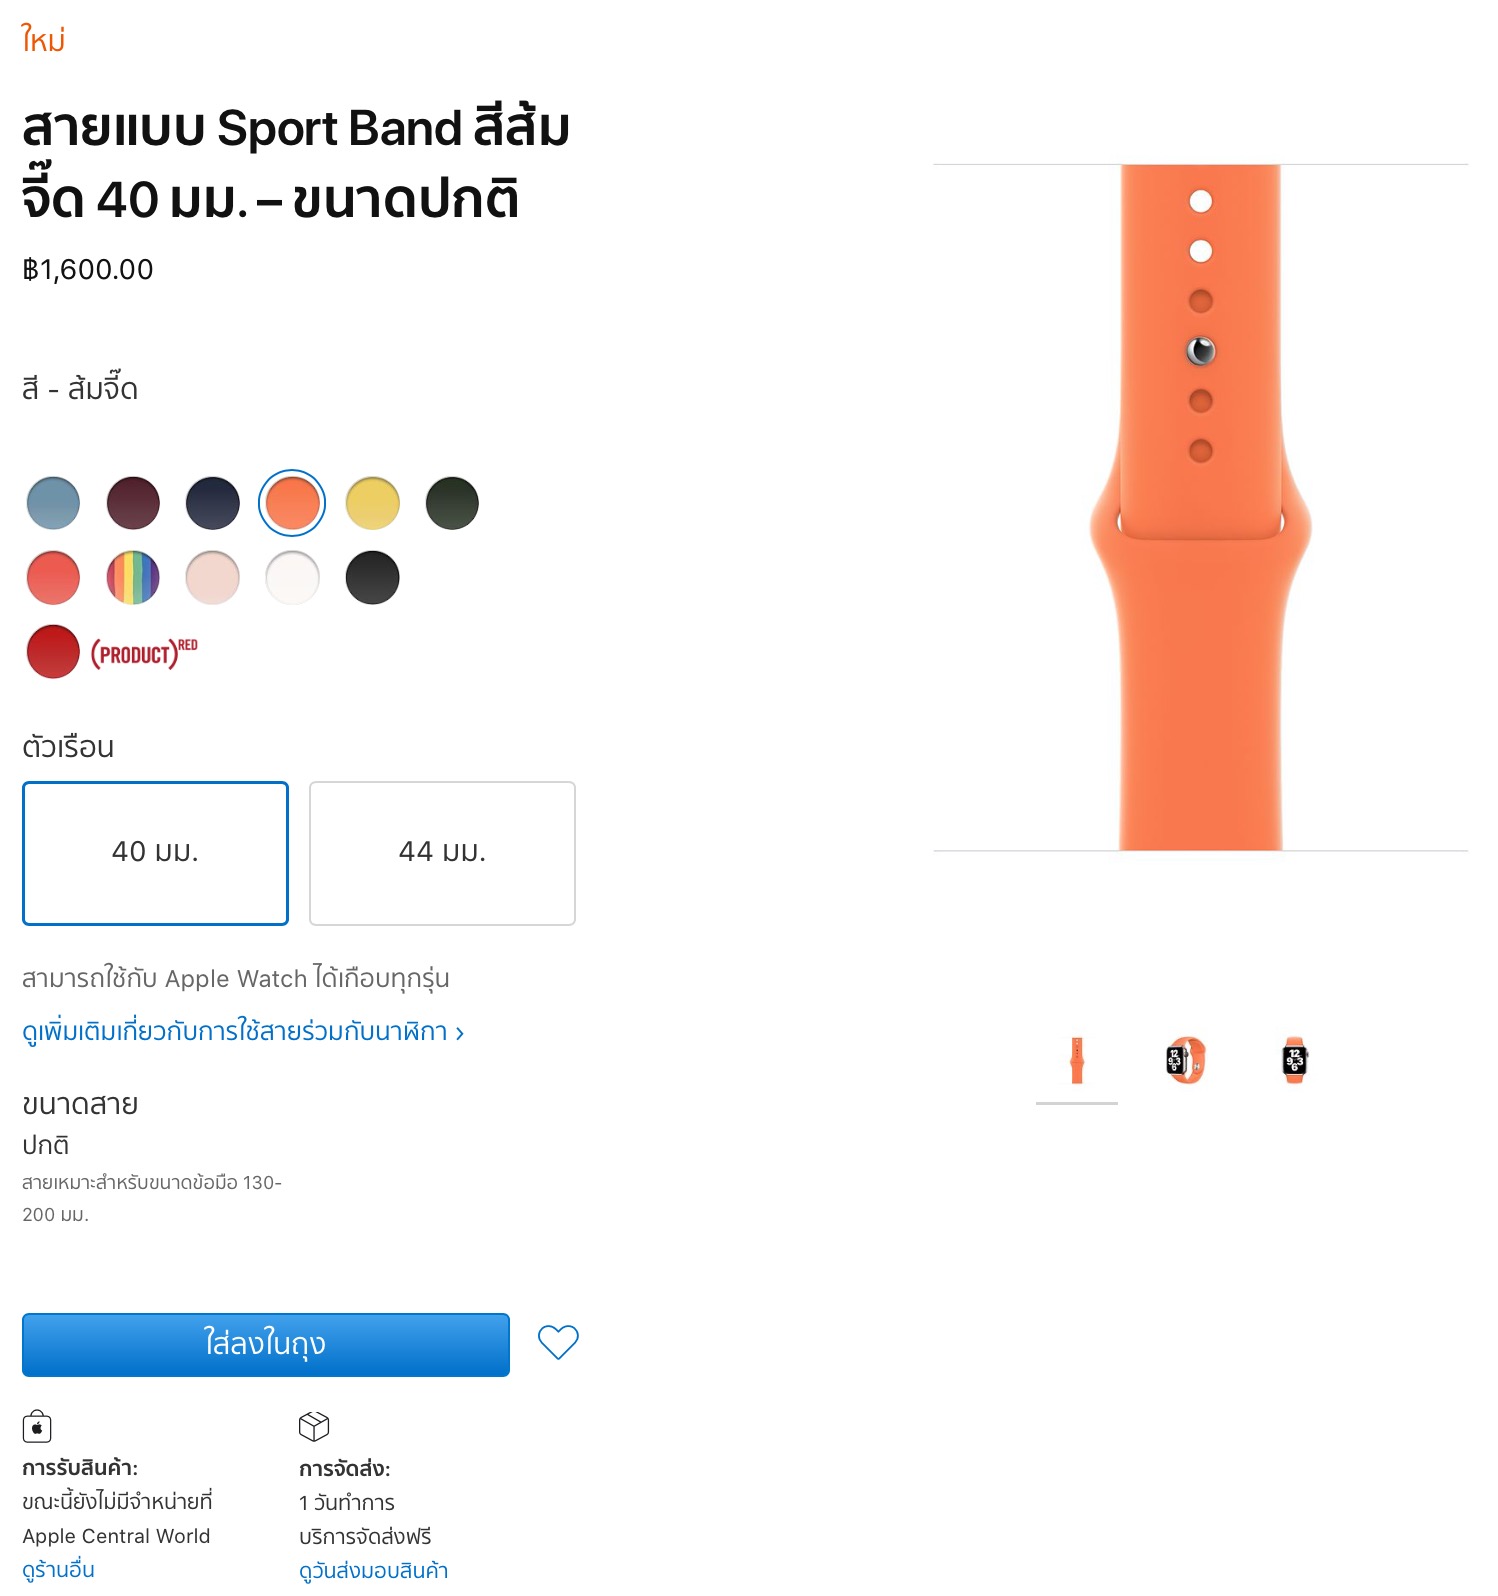Add band to favorites with heart icon
The image size is (1498, 1596).
[558, 1342]
